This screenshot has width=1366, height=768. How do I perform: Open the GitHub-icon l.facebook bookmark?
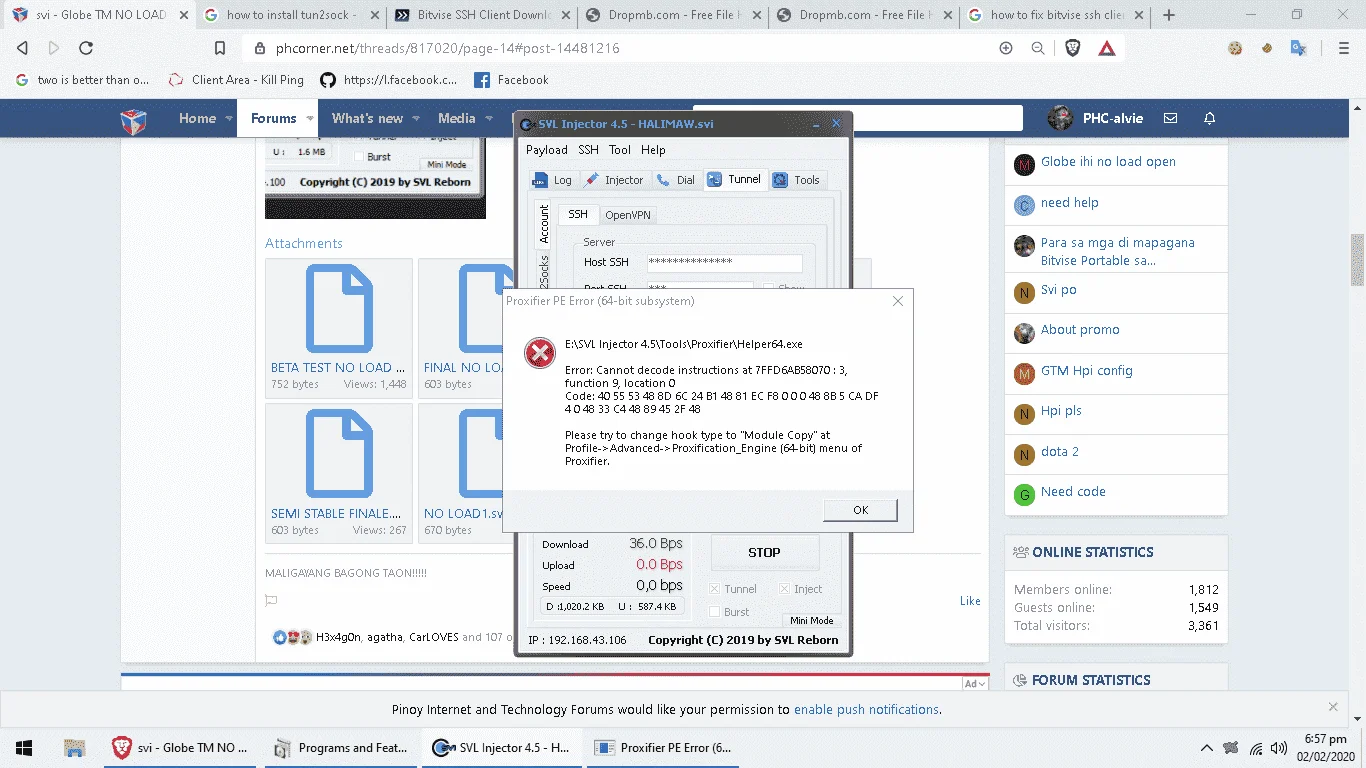tap(389, 80)
